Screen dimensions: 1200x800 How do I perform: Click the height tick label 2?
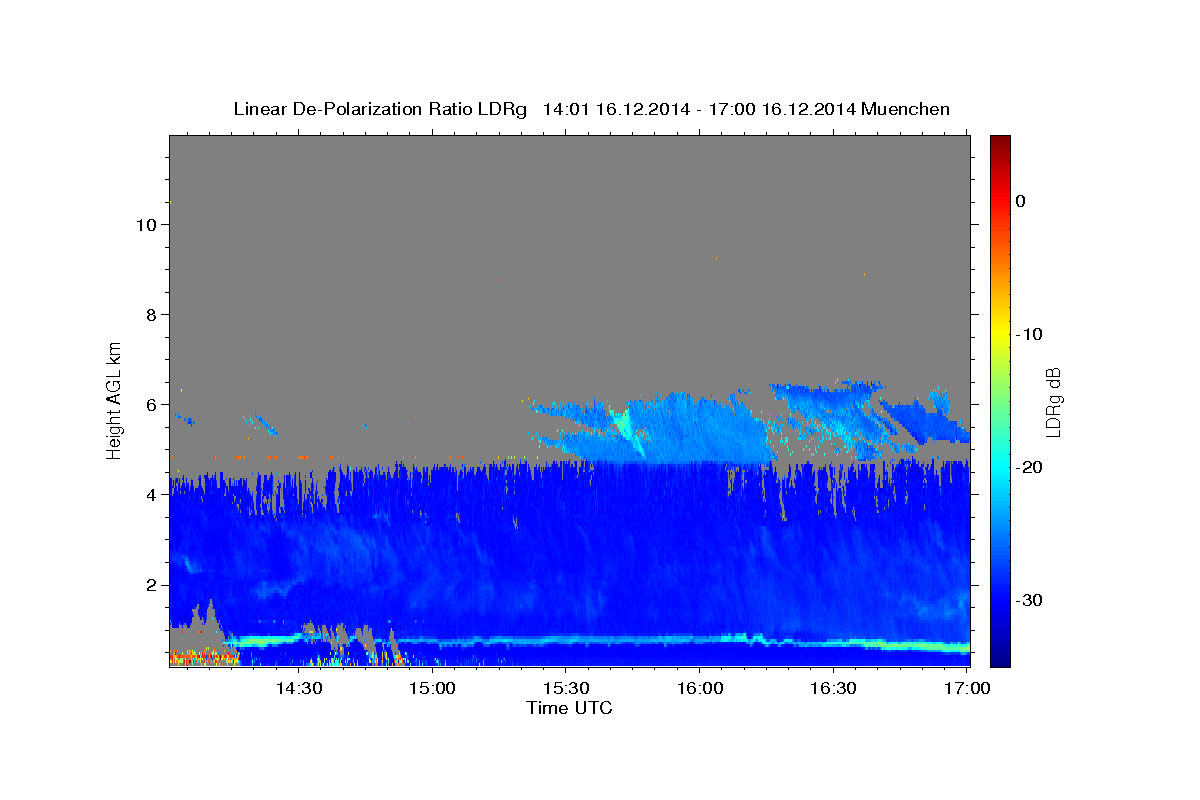pos(150,584)
